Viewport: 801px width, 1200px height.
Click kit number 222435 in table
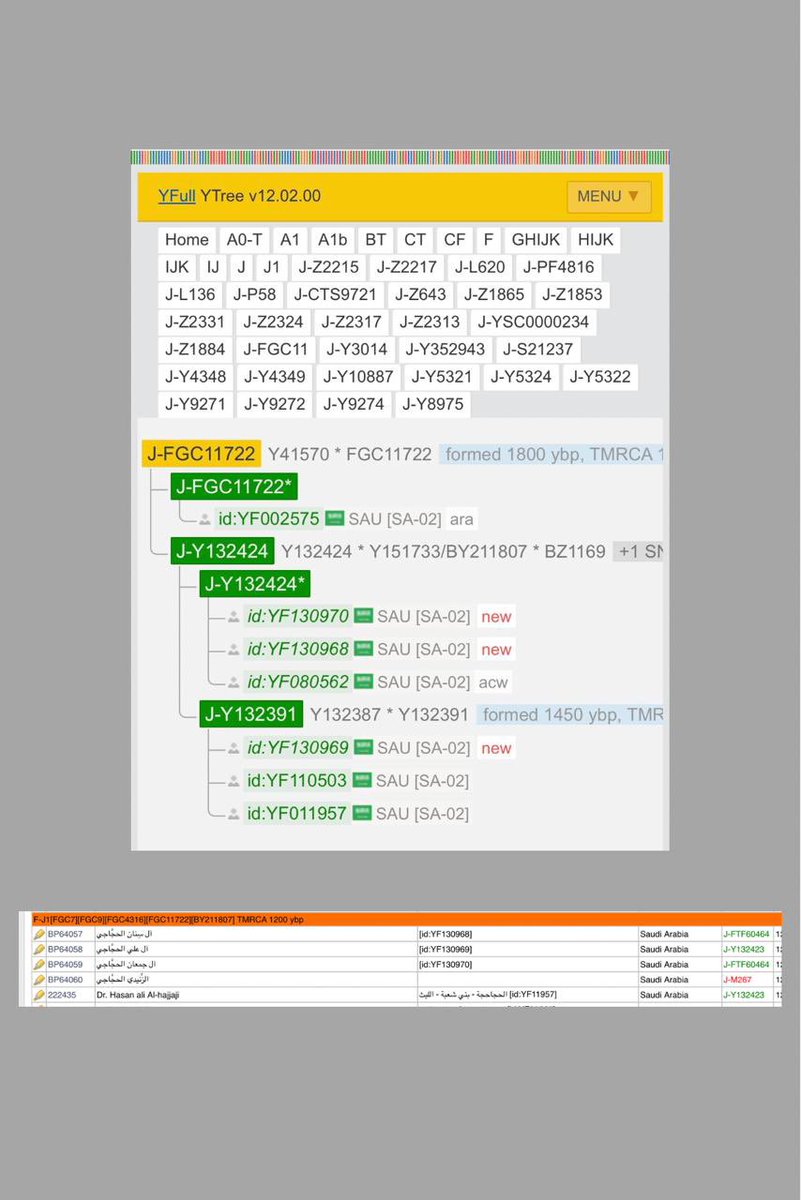click(61, 995)
